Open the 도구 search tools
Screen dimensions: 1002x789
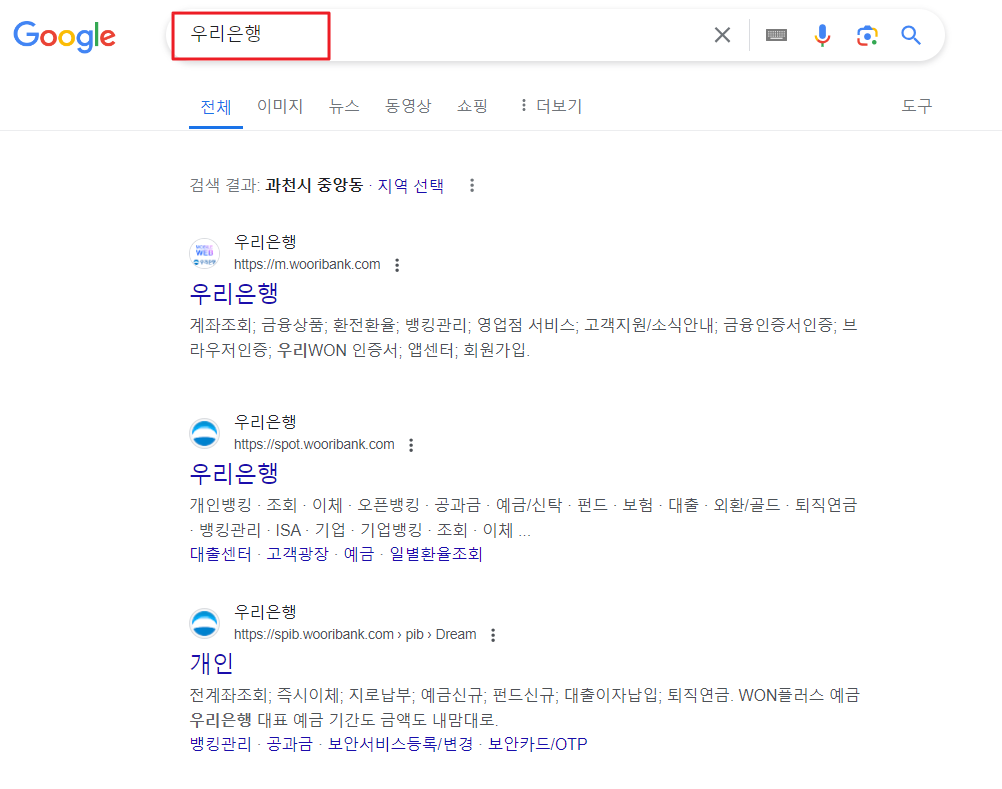pos(916,106)
